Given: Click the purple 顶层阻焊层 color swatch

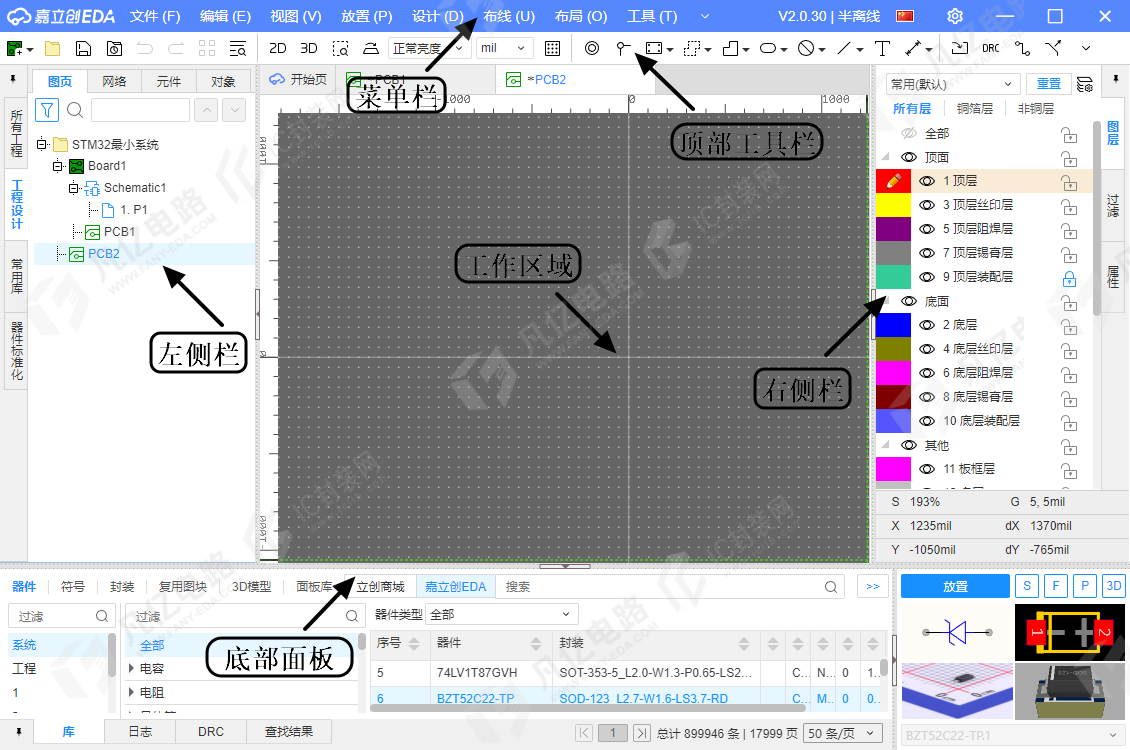Looking at the screenshot, I should [x=894, y=229].
